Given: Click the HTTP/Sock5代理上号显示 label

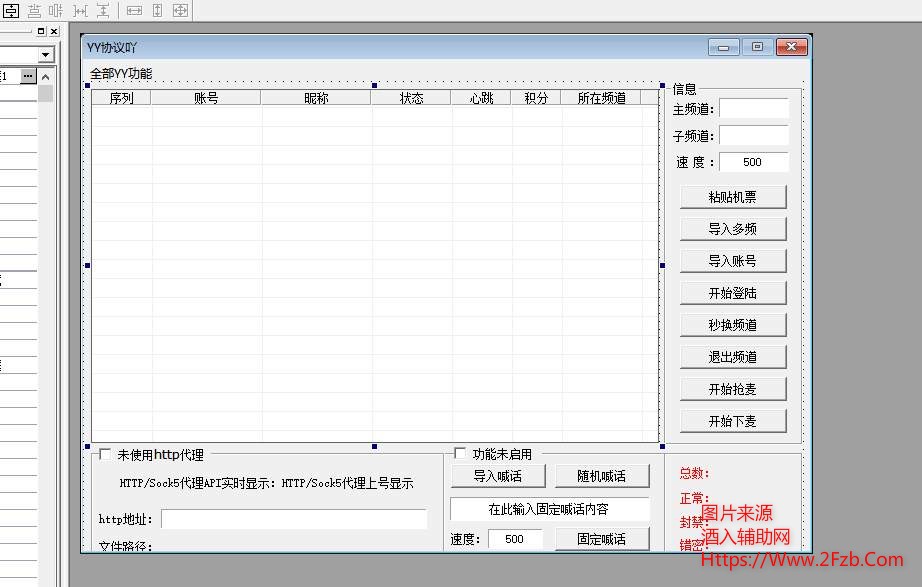Looking at the screenshot, I should pyautogui.click(x=348, y=483).
